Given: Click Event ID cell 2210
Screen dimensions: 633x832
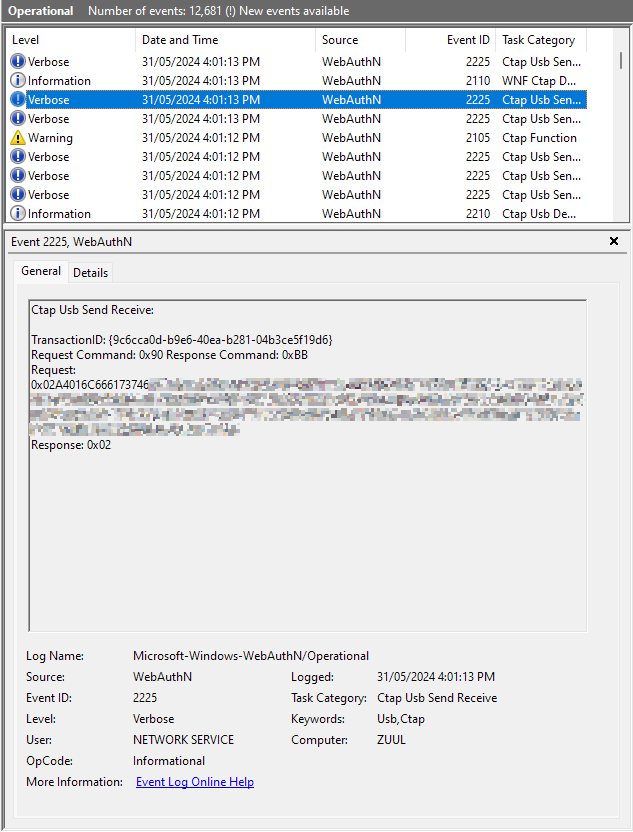Looking at the screenshot, I should pyautogui.click(x=478, y=214).
